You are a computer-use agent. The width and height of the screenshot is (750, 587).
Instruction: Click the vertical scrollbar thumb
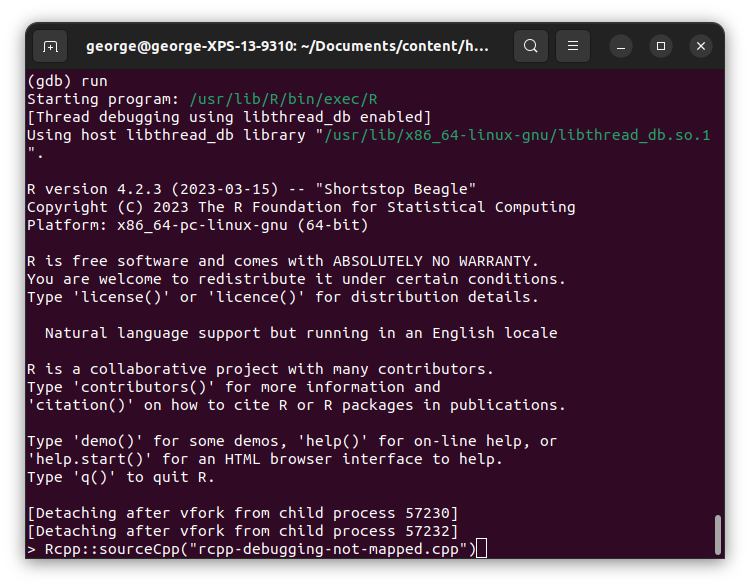(x=717, y=534)
